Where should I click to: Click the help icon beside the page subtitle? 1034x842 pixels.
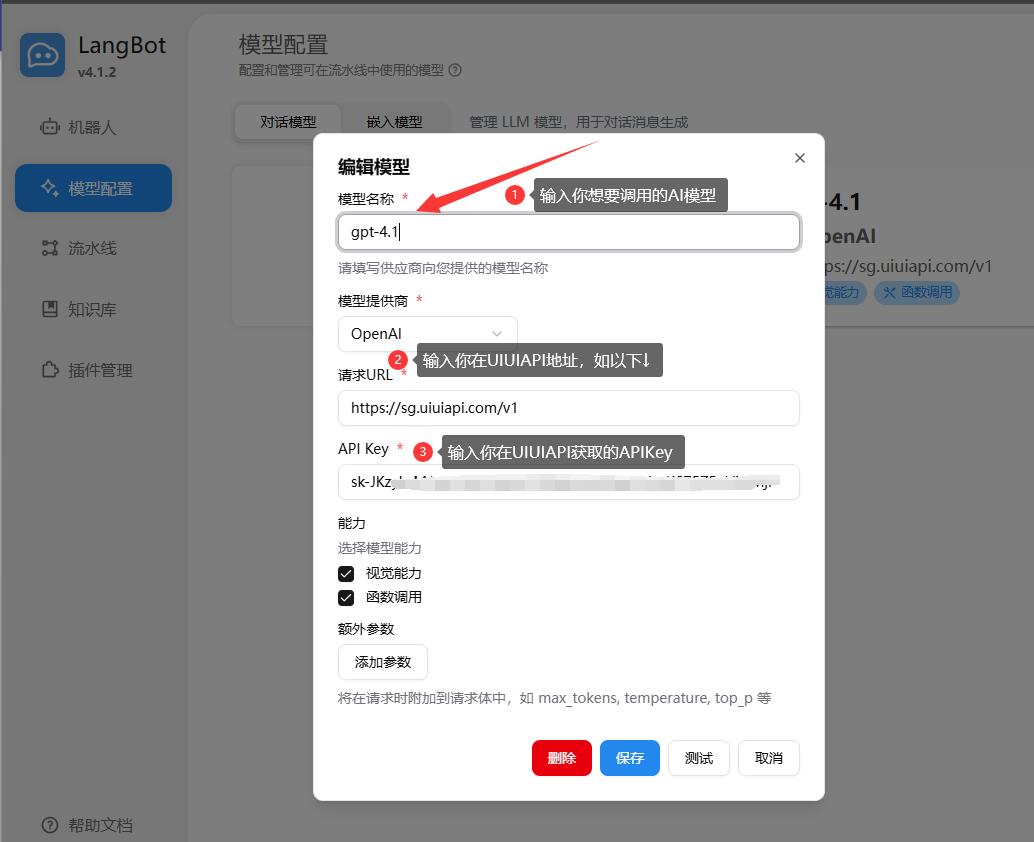pos(455,70)
